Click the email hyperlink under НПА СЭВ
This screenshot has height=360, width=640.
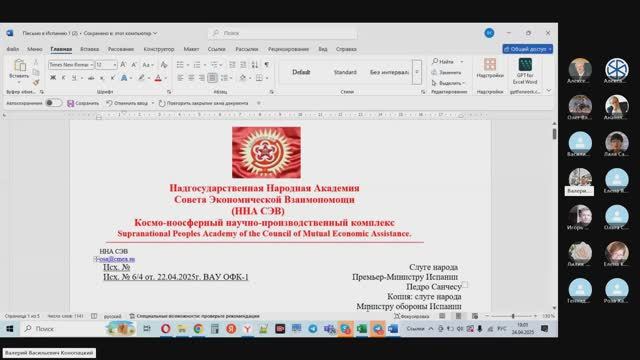[x=116, y=259]
